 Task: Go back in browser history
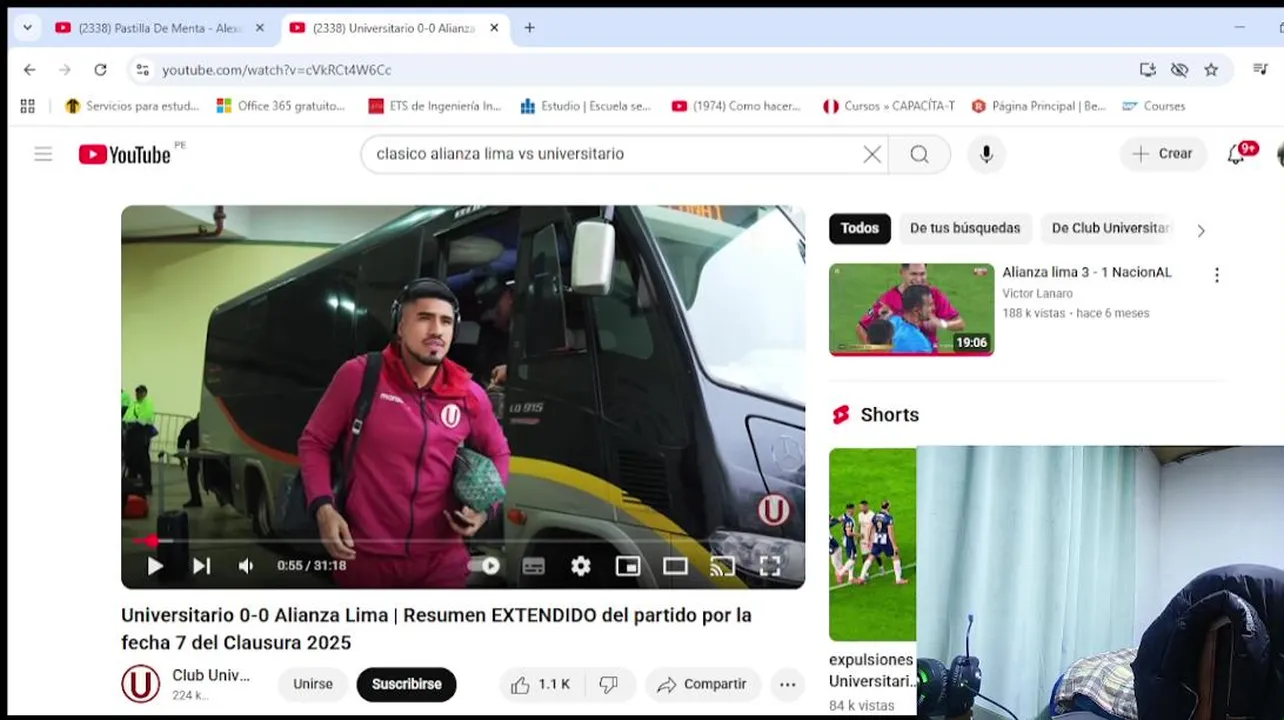(30, 70)
